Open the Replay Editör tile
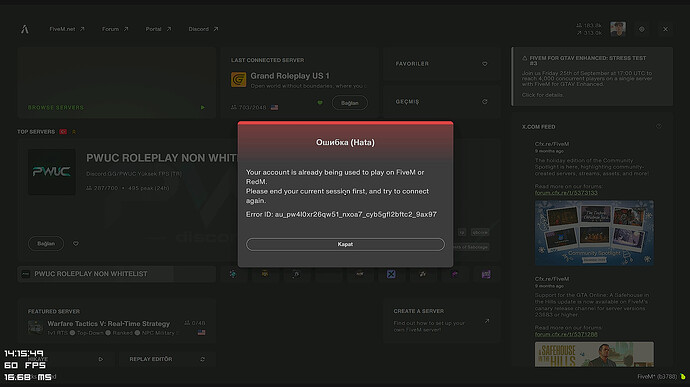The width and height of the screenshot is (690, 387). click(x=167, y=359)
